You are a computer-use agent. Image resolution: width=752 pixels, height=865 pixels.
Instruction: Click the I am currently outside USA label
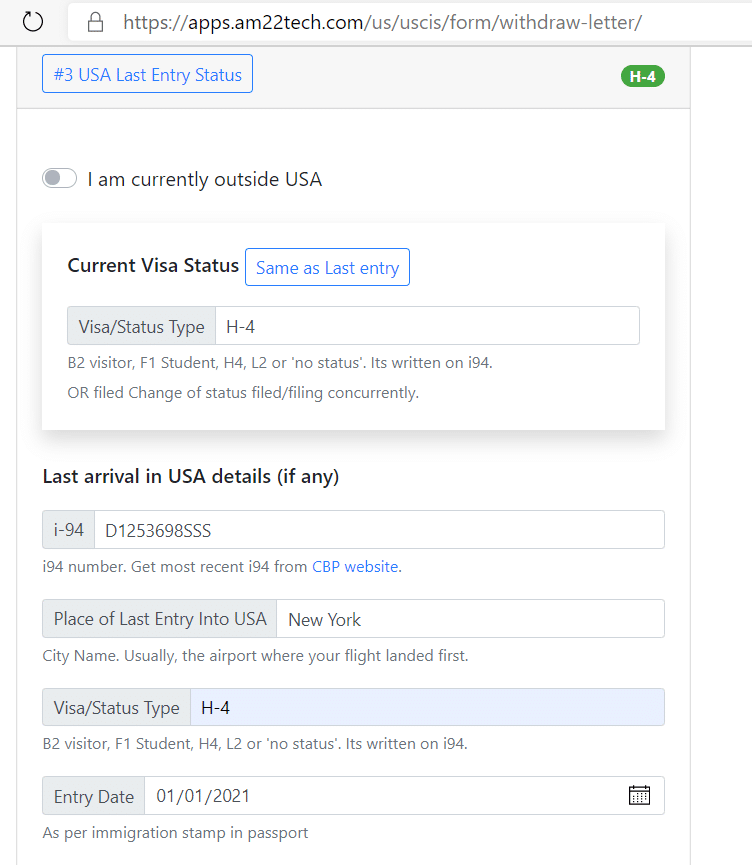tap(204, 179)
